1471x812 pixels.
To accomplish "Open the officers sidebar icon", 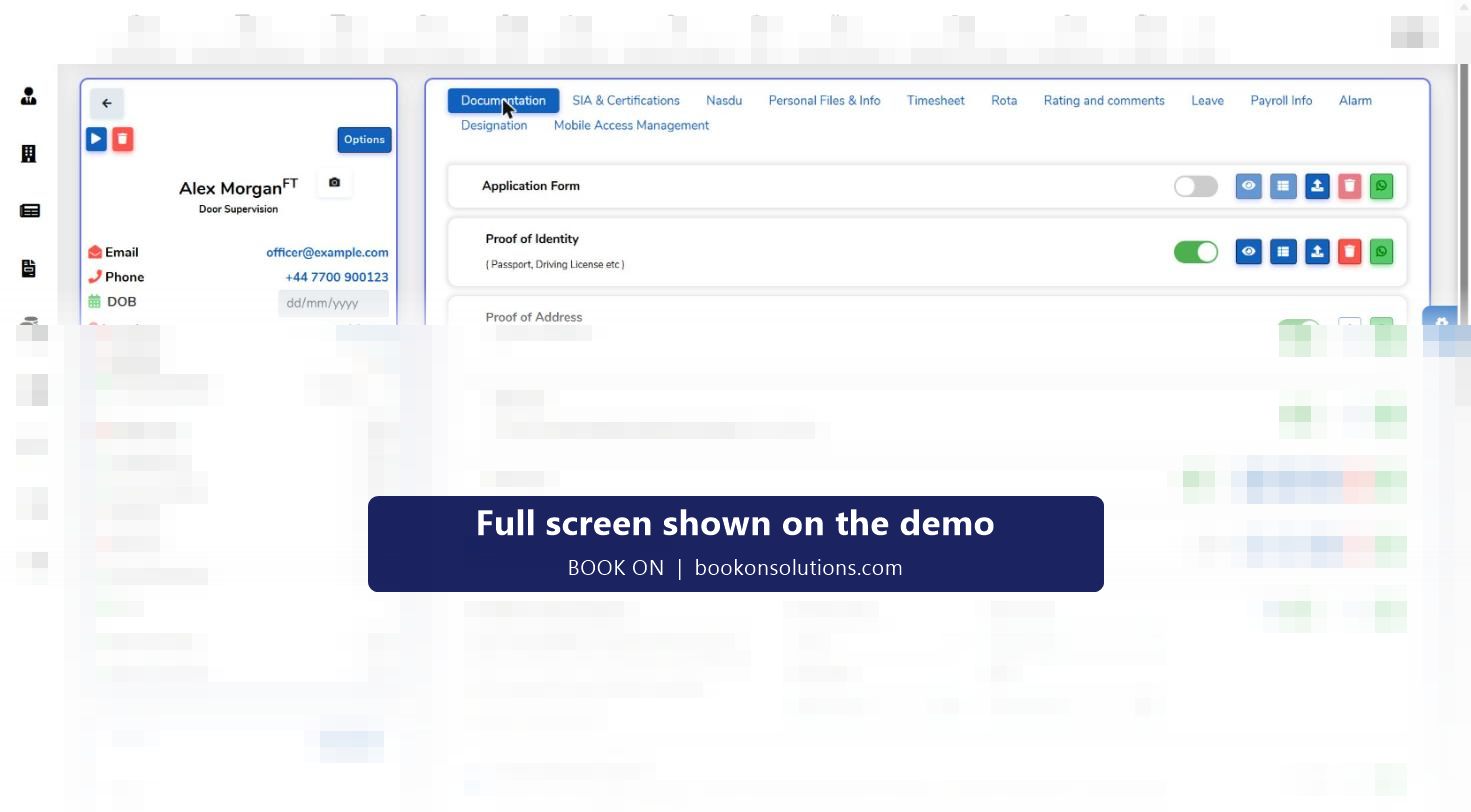I will [x=29, y=97].
